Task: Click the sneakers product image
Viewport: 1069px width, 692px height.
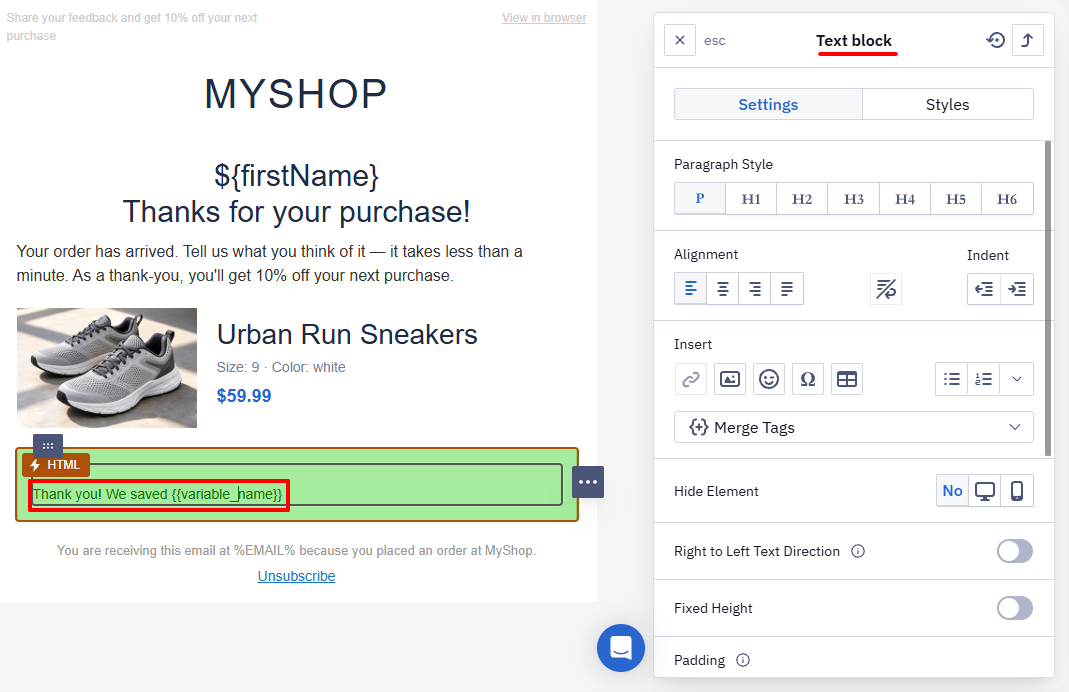Action: 107,368
